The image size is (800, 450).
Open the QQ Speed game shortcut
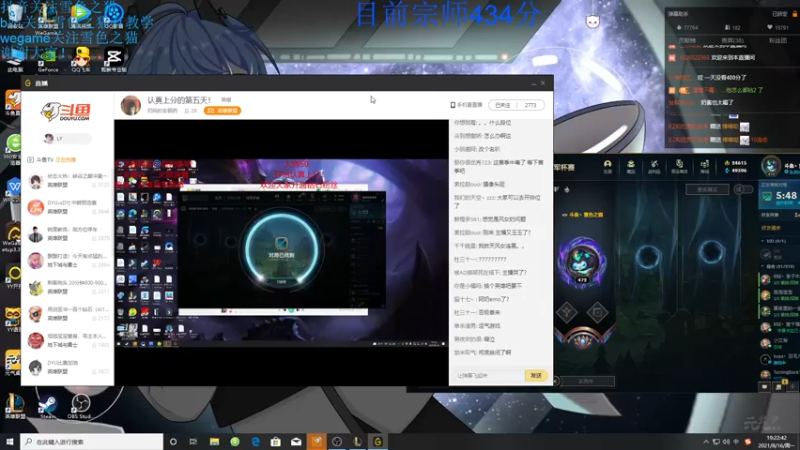81,59
